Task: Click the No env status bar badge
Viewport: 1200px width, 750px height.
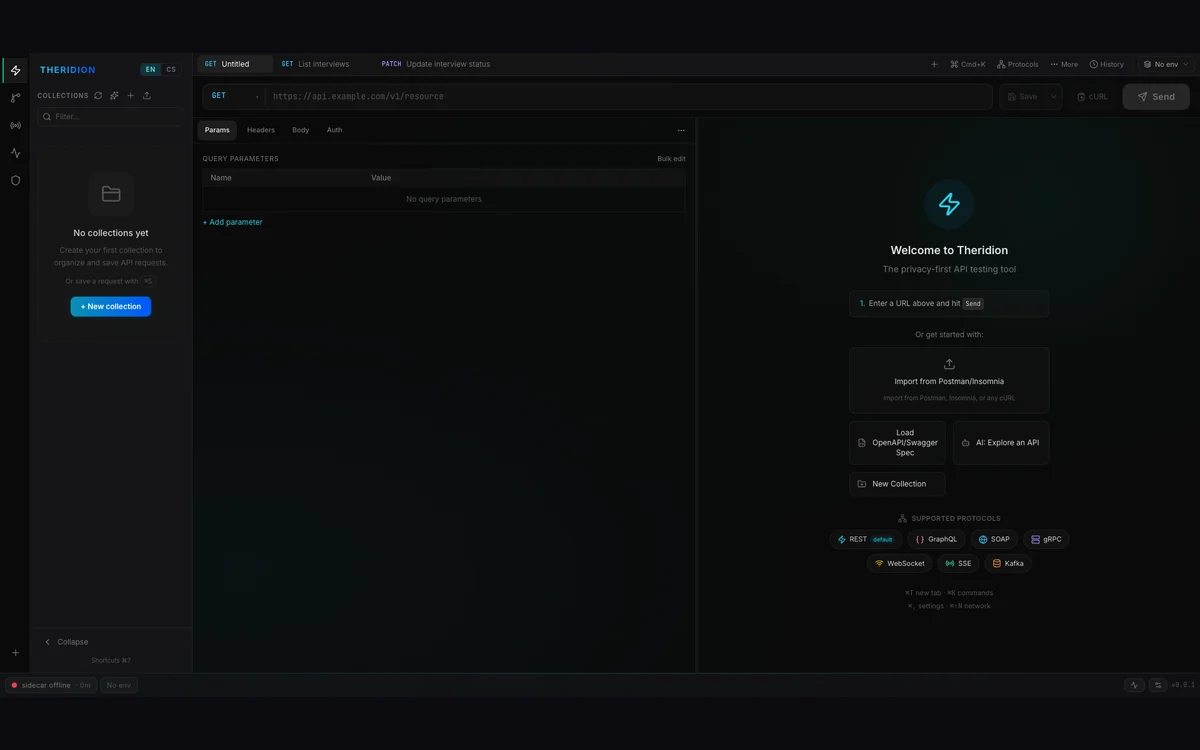Action: tap(119, 685)
